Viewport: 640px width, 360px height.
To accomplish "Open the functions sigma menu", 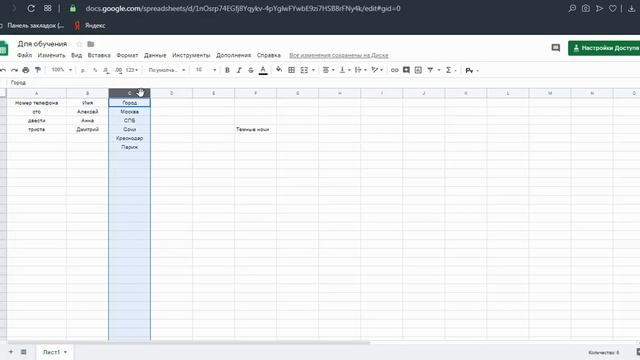I will (x=450, y=70).
